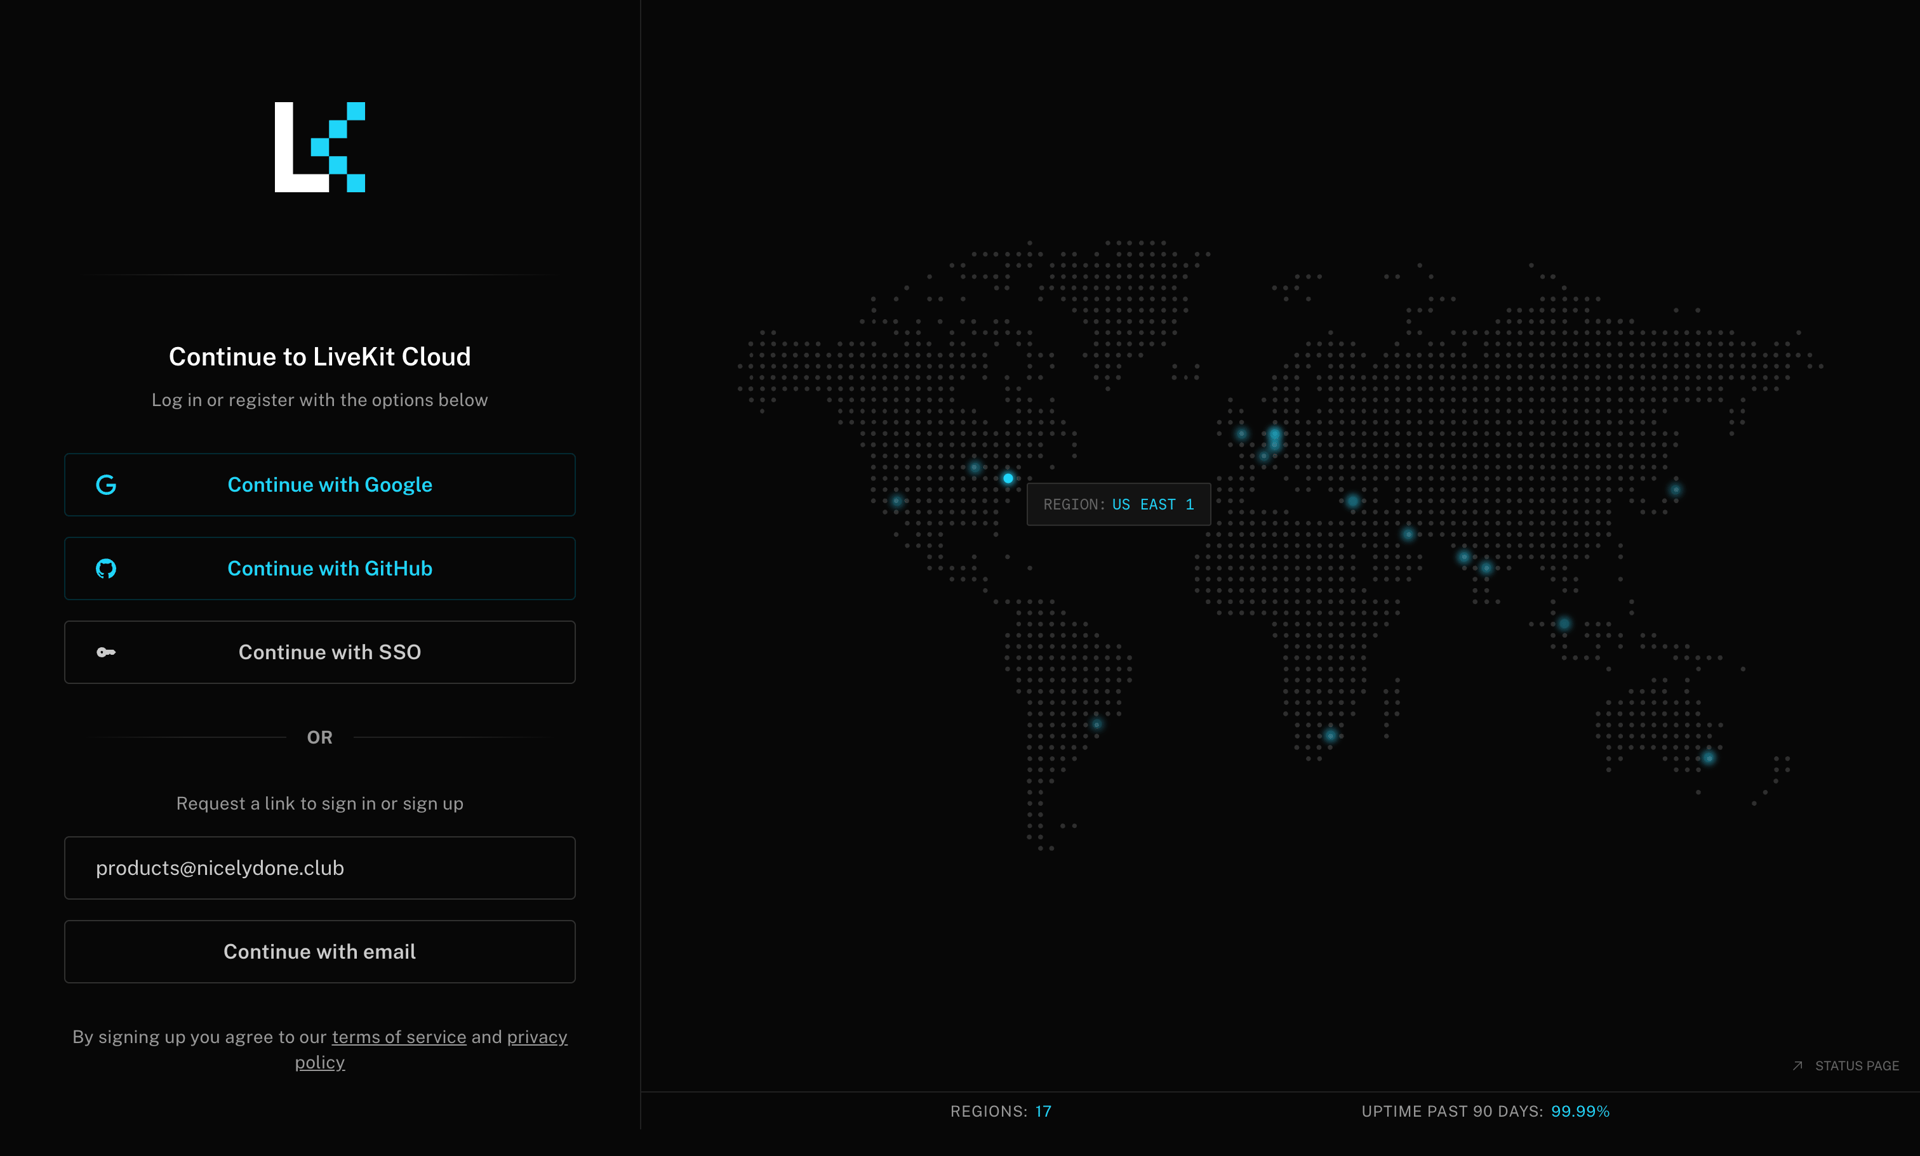Select the Google icon on the sign-in button
Screen dimensions: 1920x1156
pos(106,484)
